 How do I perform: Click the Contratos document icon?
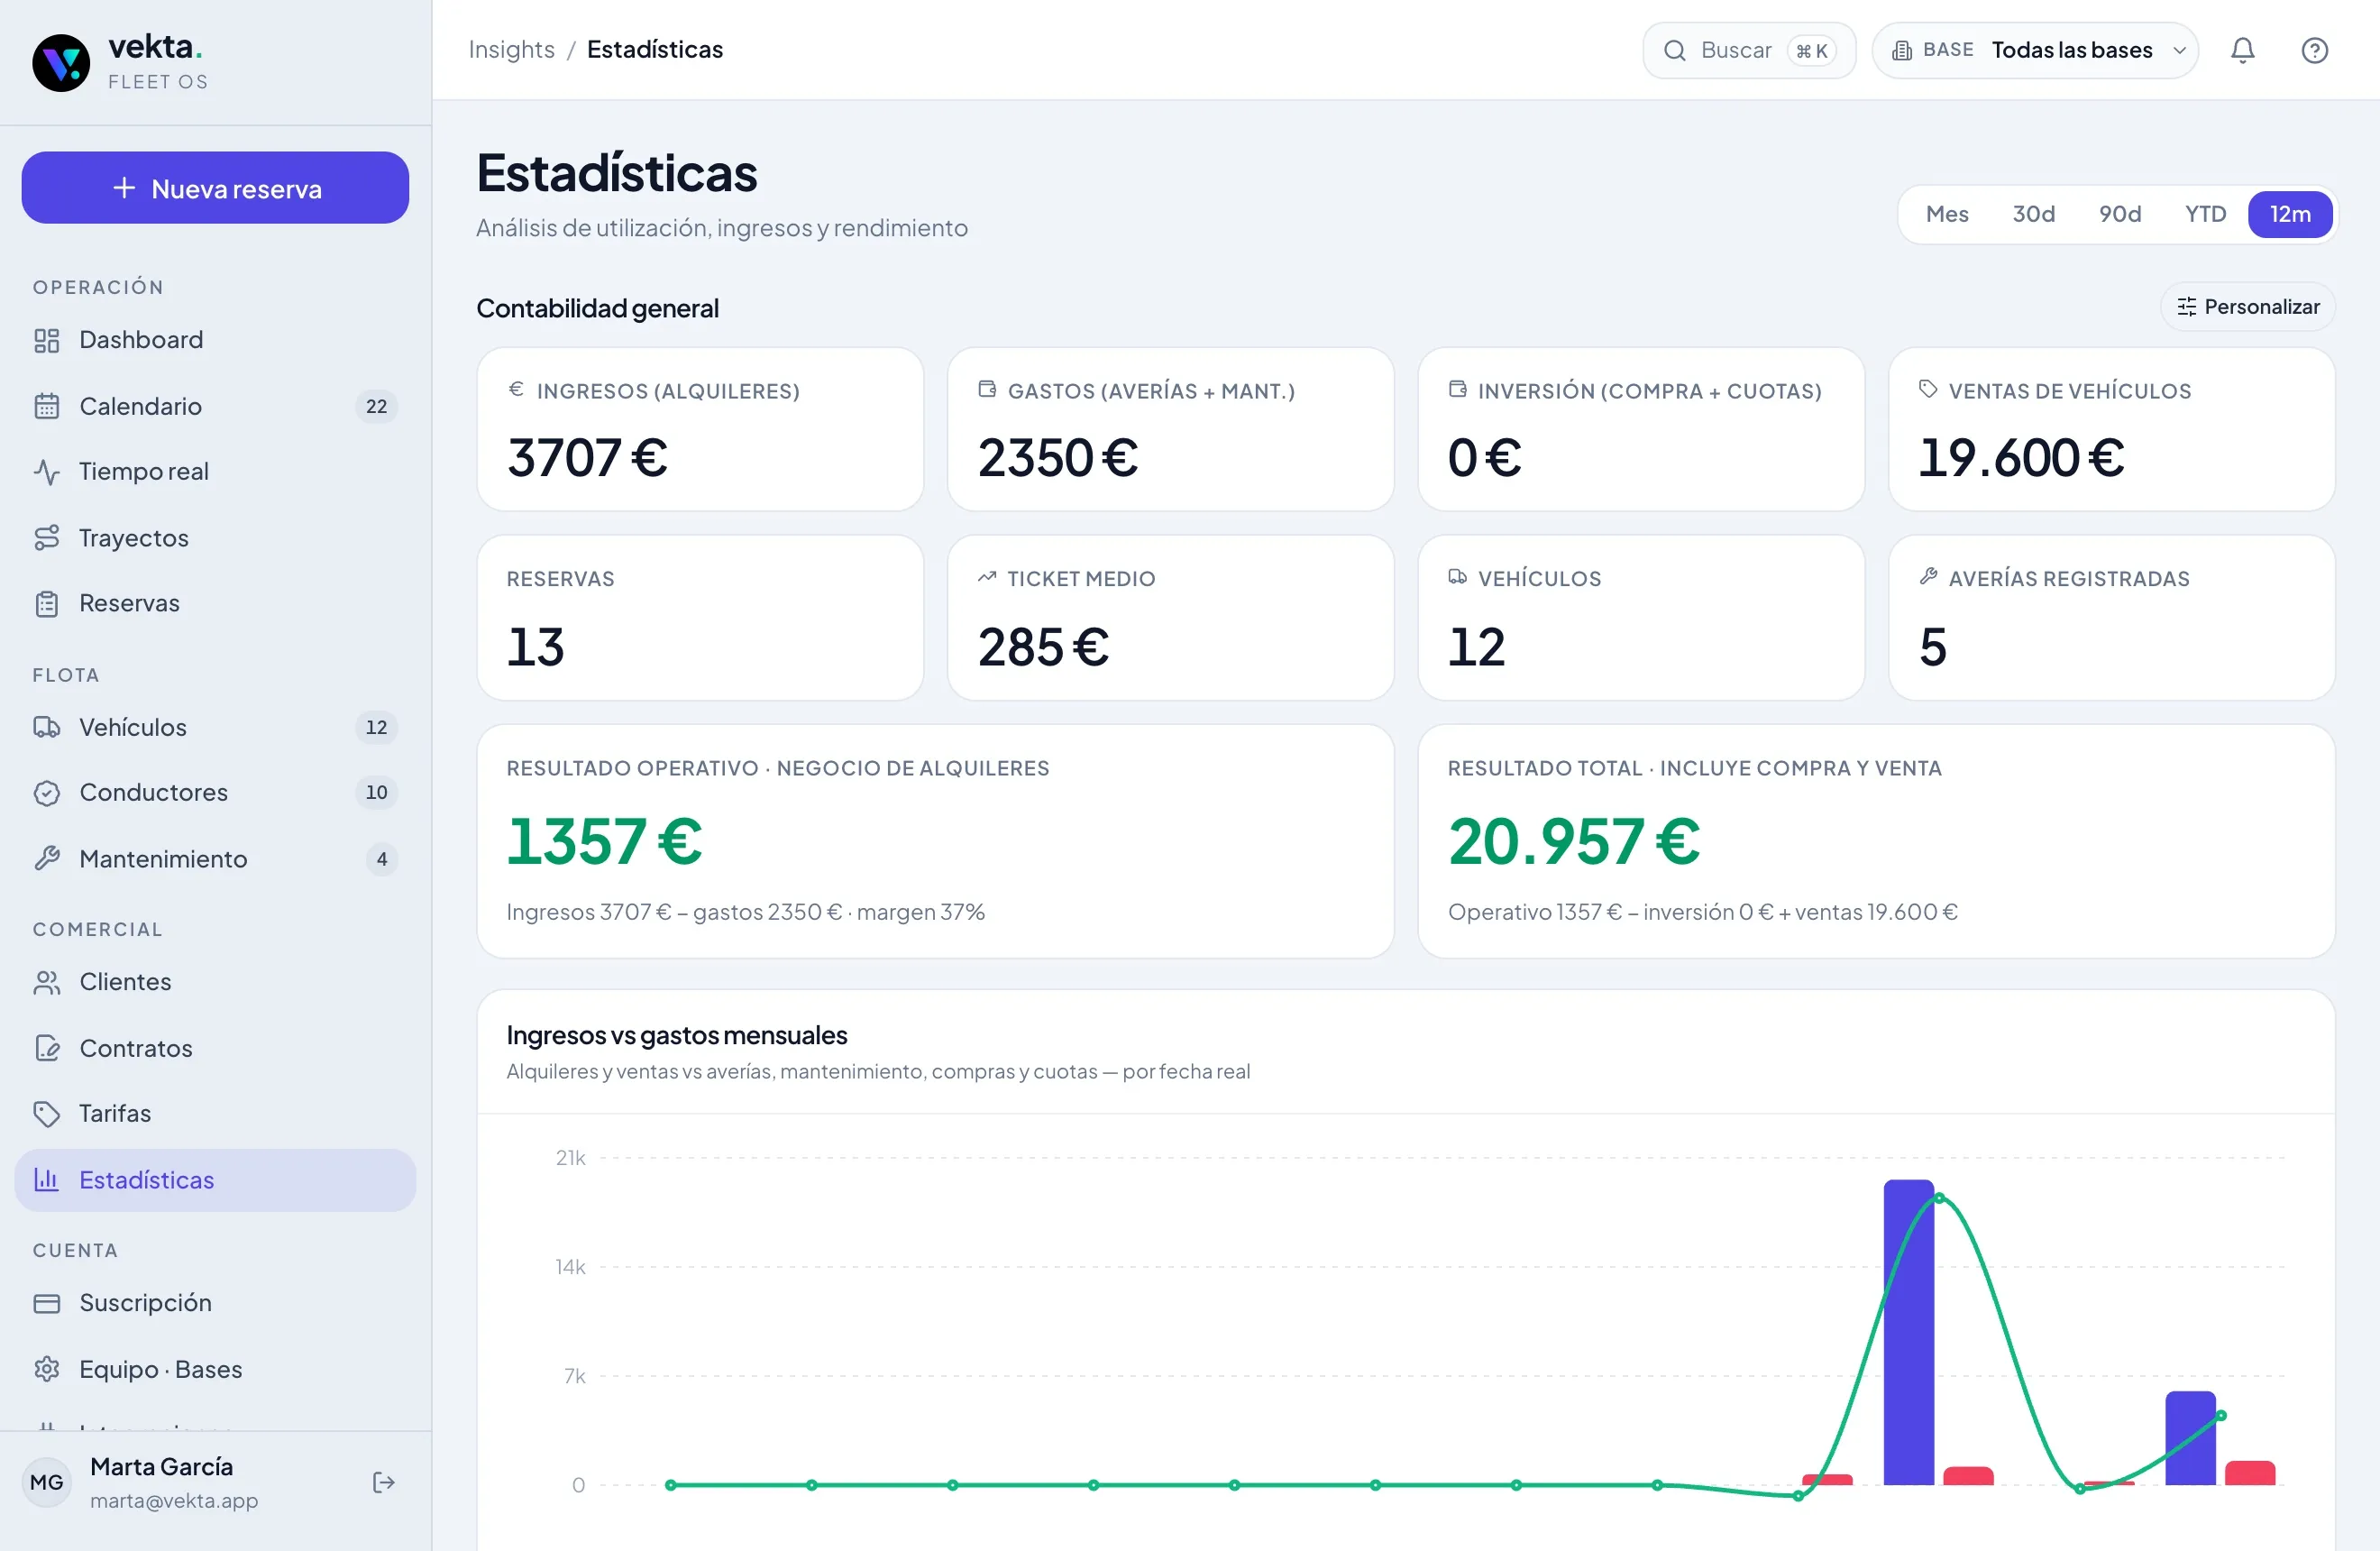pyautogui.click(x=47, y=1048)
